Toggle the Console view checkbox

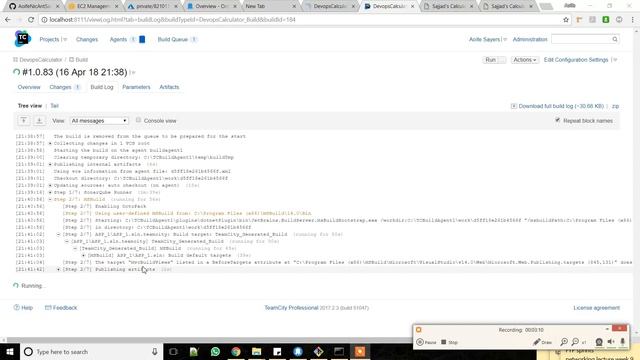(x=138, y=120)
